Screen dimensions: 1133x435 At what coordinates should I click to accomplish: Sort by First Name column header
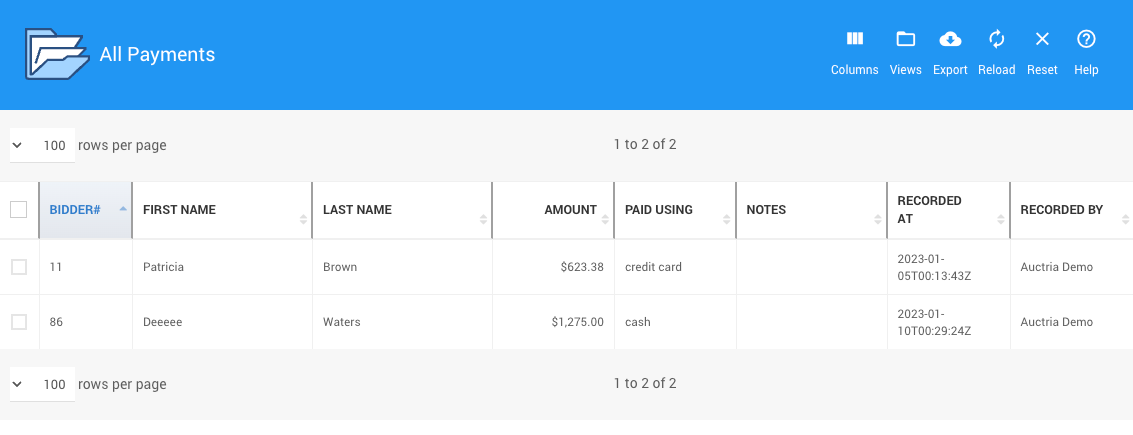point(180,210)
